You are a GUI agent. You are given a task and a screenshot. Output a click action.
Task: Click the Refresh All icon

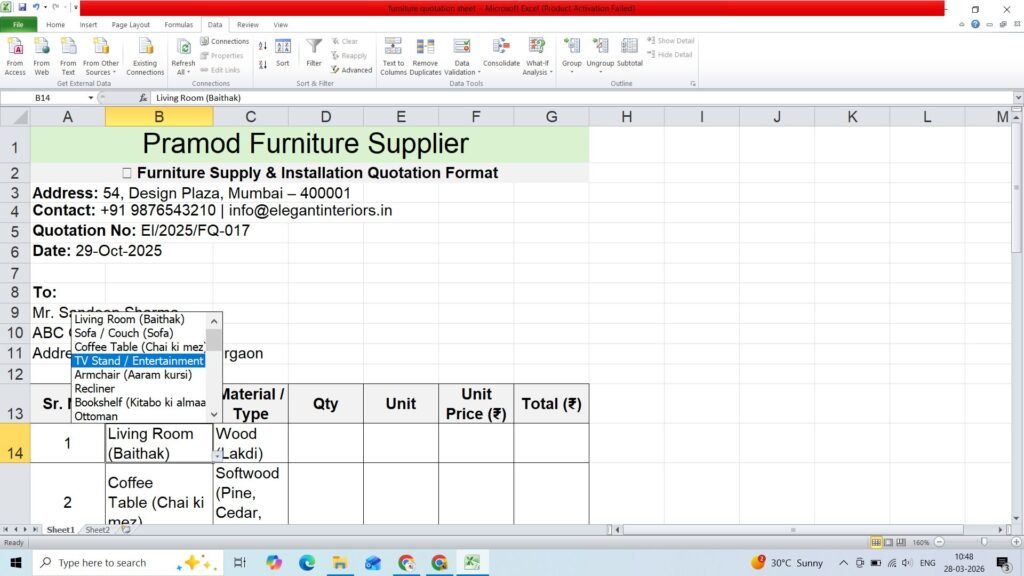[x=184, y=48]
